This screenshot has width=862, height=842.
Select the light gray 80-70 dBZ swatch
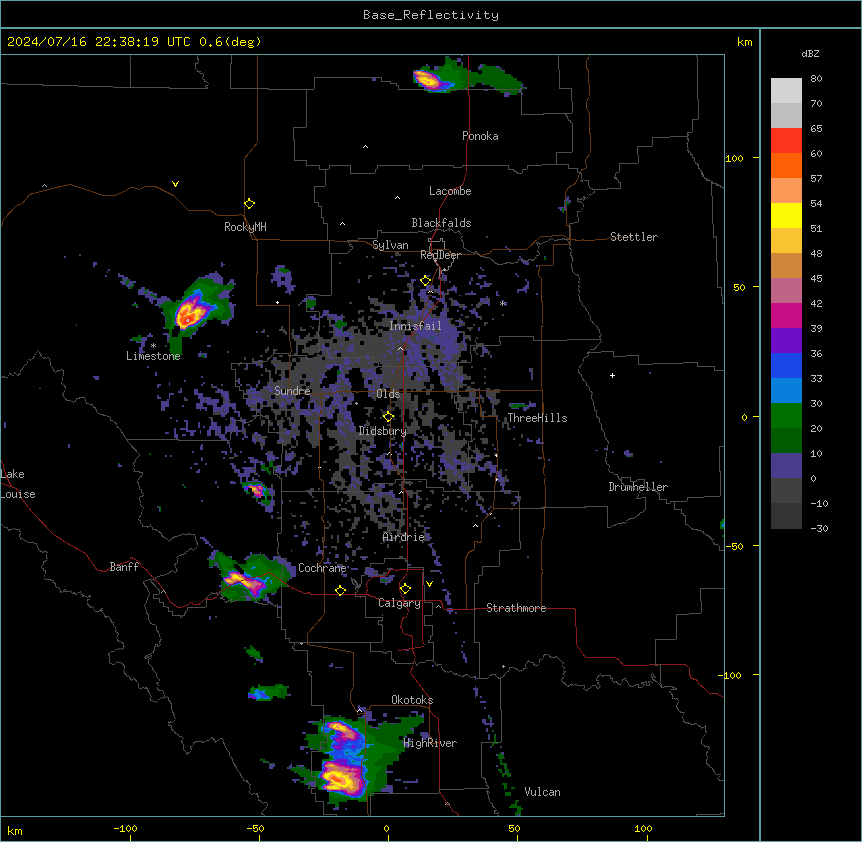click(x=786, y=91)
